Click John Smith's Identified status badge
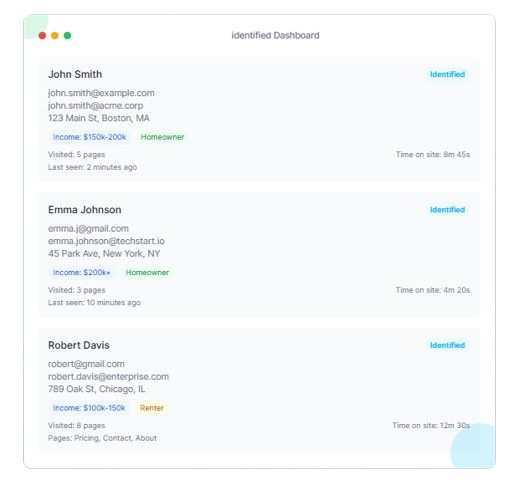This screenshot has height=485, width=514. (x=447, y=74)
